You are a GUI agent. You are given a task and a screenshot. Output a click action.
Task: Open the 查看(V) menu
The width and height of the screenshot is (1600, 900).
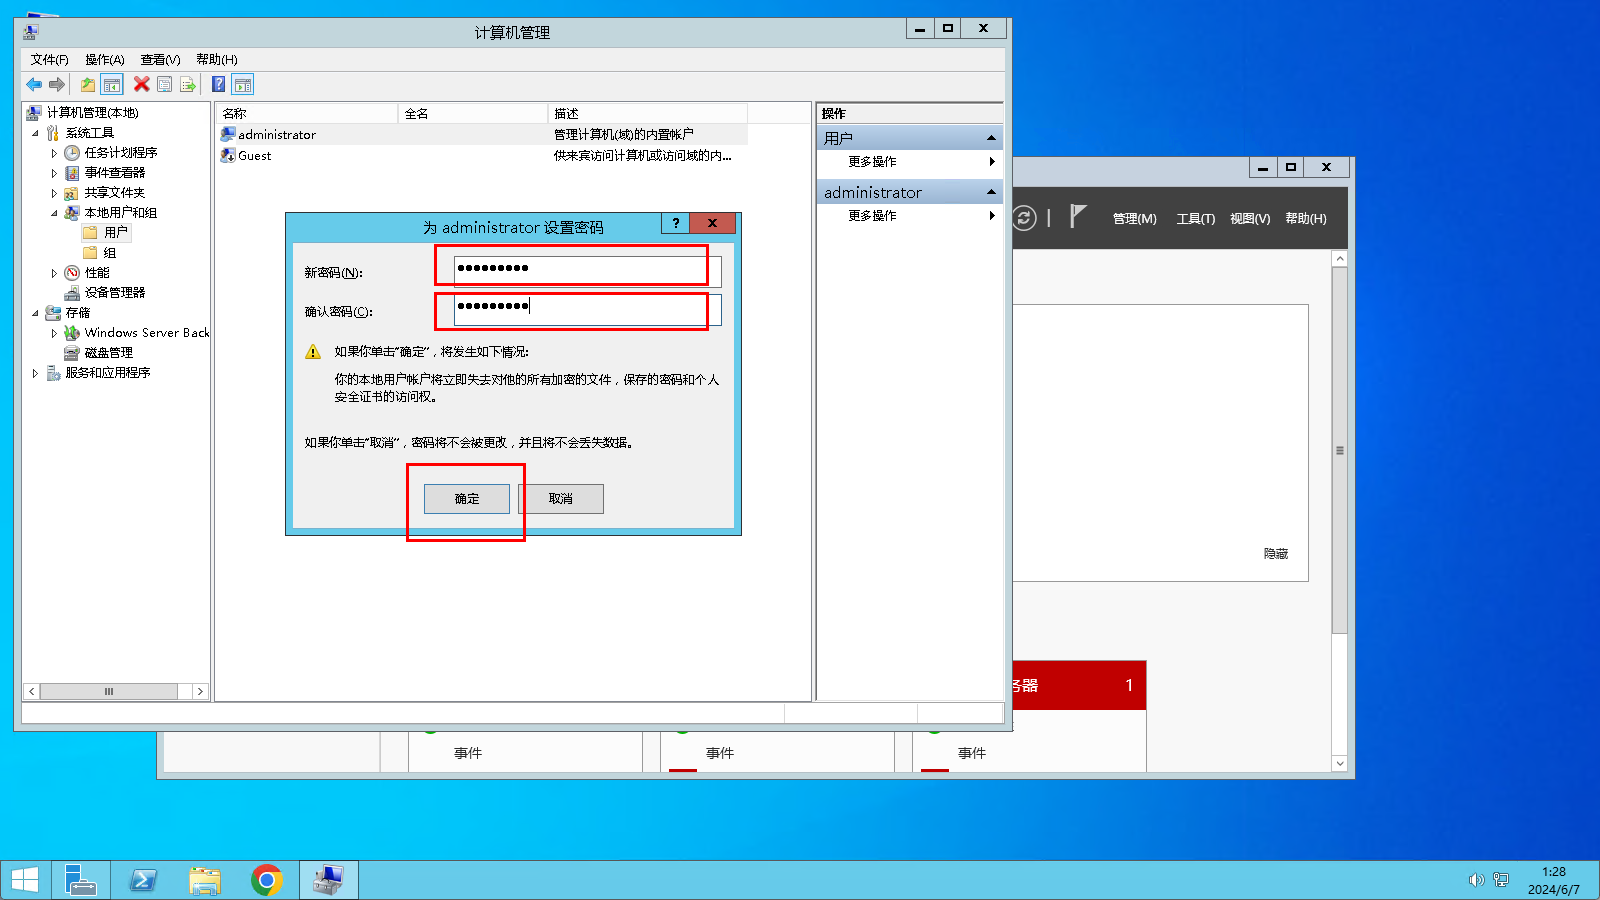pos(160,60)
